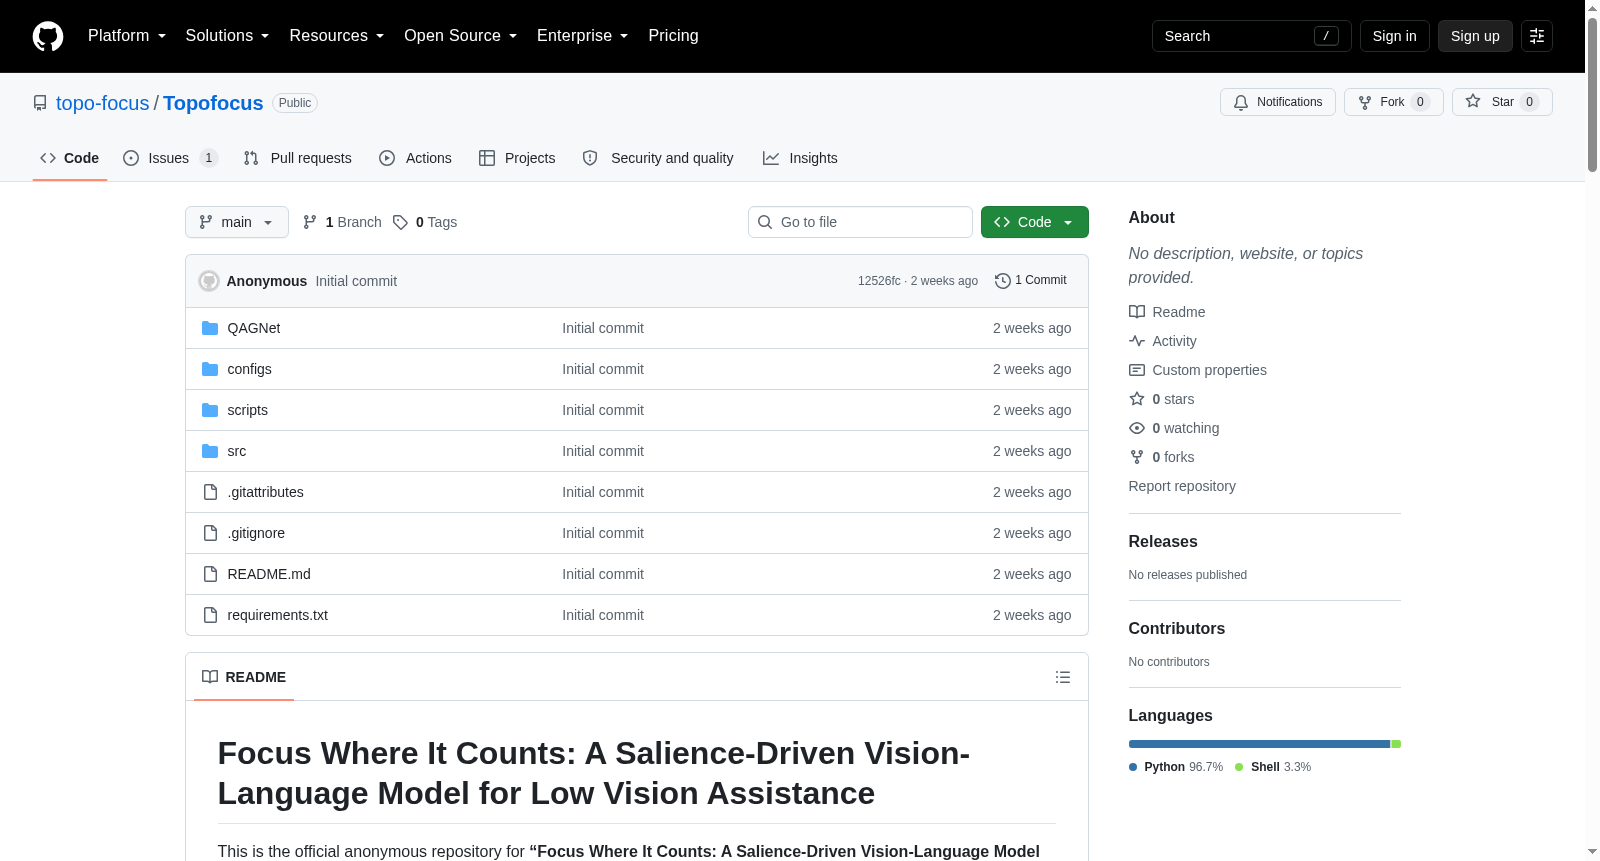Open the green Code dropdown button
This screenshot has height=861, width=1600.
pos(1035,222)
